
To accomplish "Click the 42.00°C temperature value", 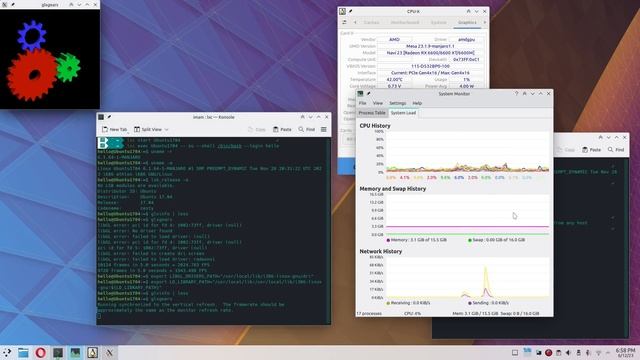I will (394, 79).
